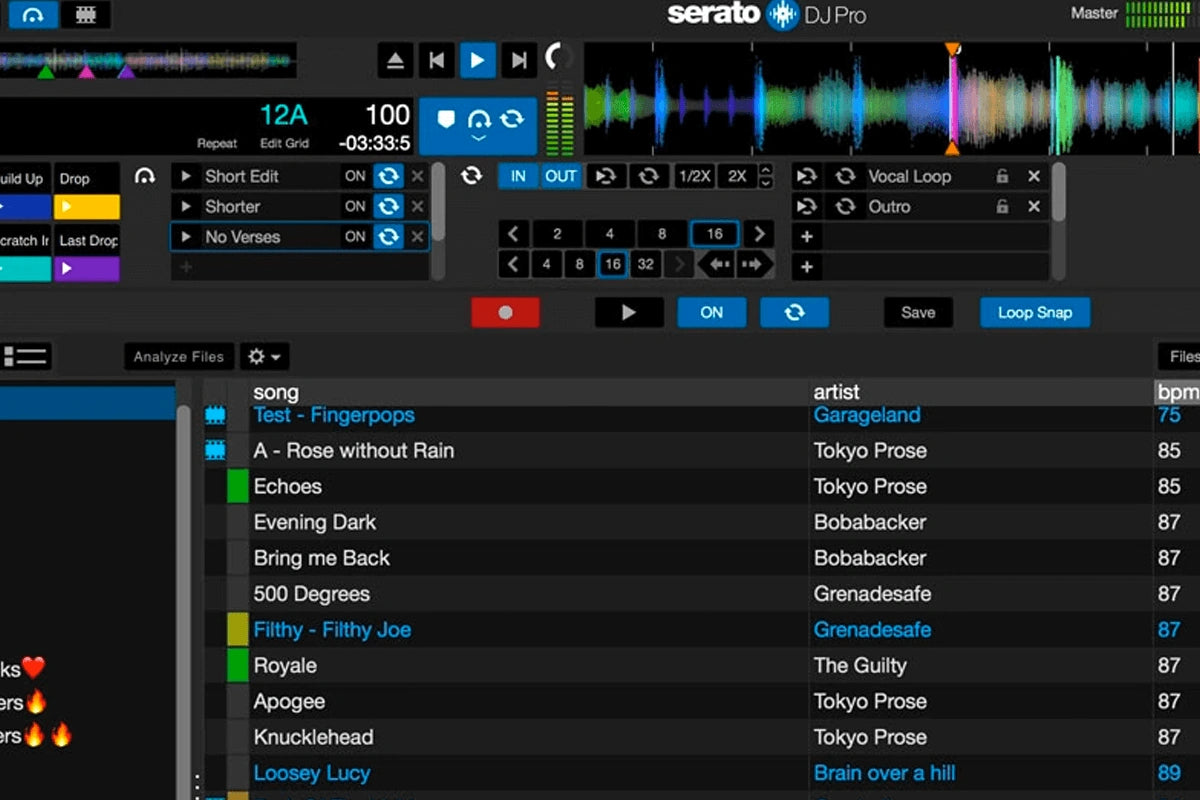Click the red record icon in the Flip panel
The height and width of the screenshot is (800, 1200).
click(x=505, y=312)
